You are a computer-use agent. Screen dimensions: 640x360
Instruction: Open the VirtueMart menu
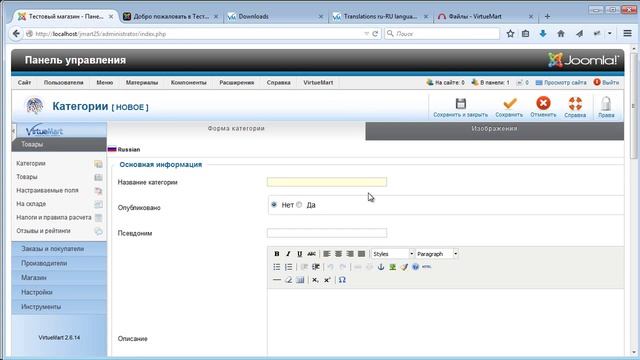click(318, 82)
